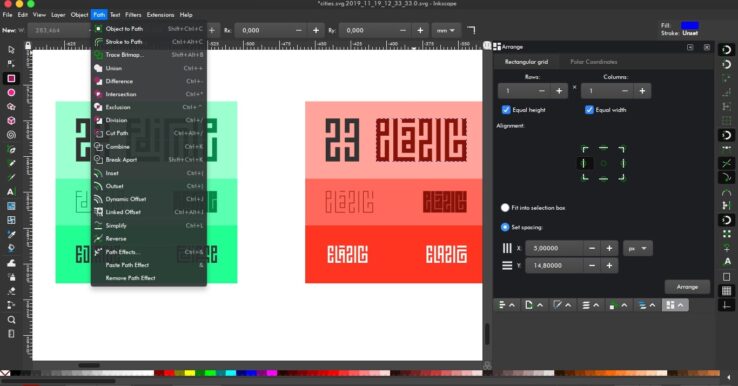This screenshot has height=386, width=738.
Task: Choose Stroke to Path menu entry
Action: click(x=149, y=42)
